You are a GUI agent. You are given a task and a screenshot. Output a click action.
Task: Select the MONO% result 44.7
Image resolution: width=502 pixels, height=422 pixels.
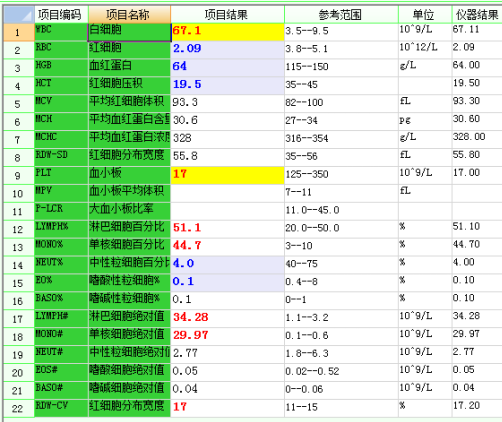tap(227, 247)
